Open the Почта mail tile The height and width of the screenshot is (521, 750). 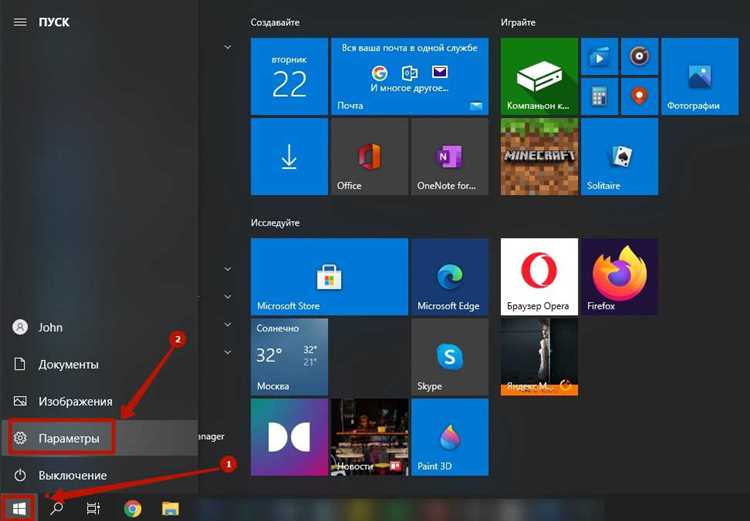[410, 77]
